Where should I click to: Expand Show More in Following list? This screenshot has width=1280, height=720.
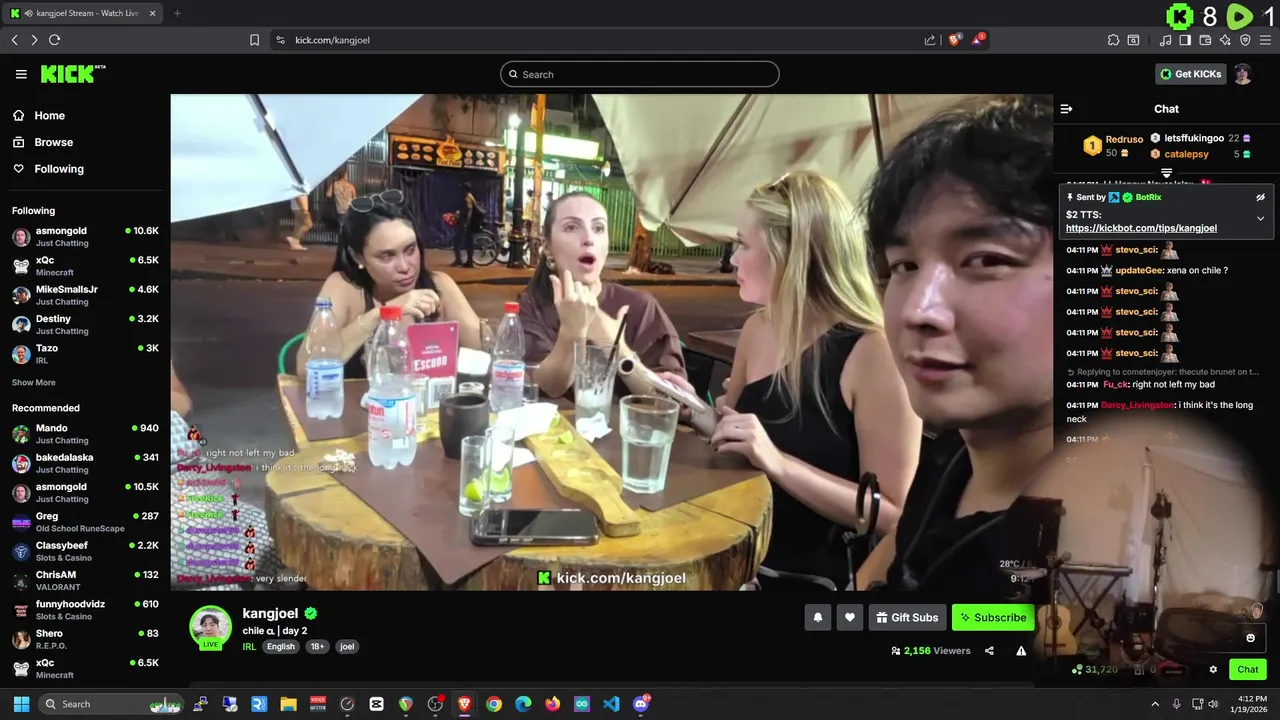34,382
